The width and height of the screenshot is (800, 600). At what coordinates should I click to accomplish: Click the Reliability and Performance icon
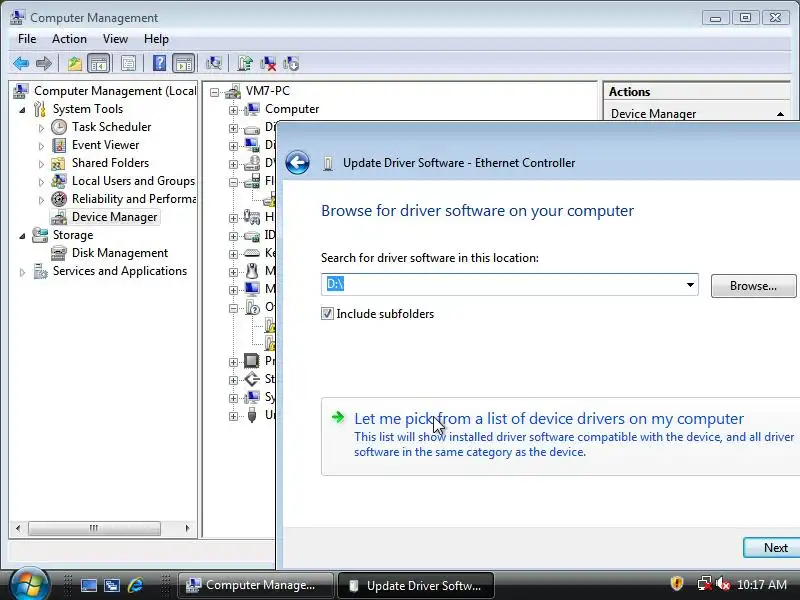coord(59,199)
